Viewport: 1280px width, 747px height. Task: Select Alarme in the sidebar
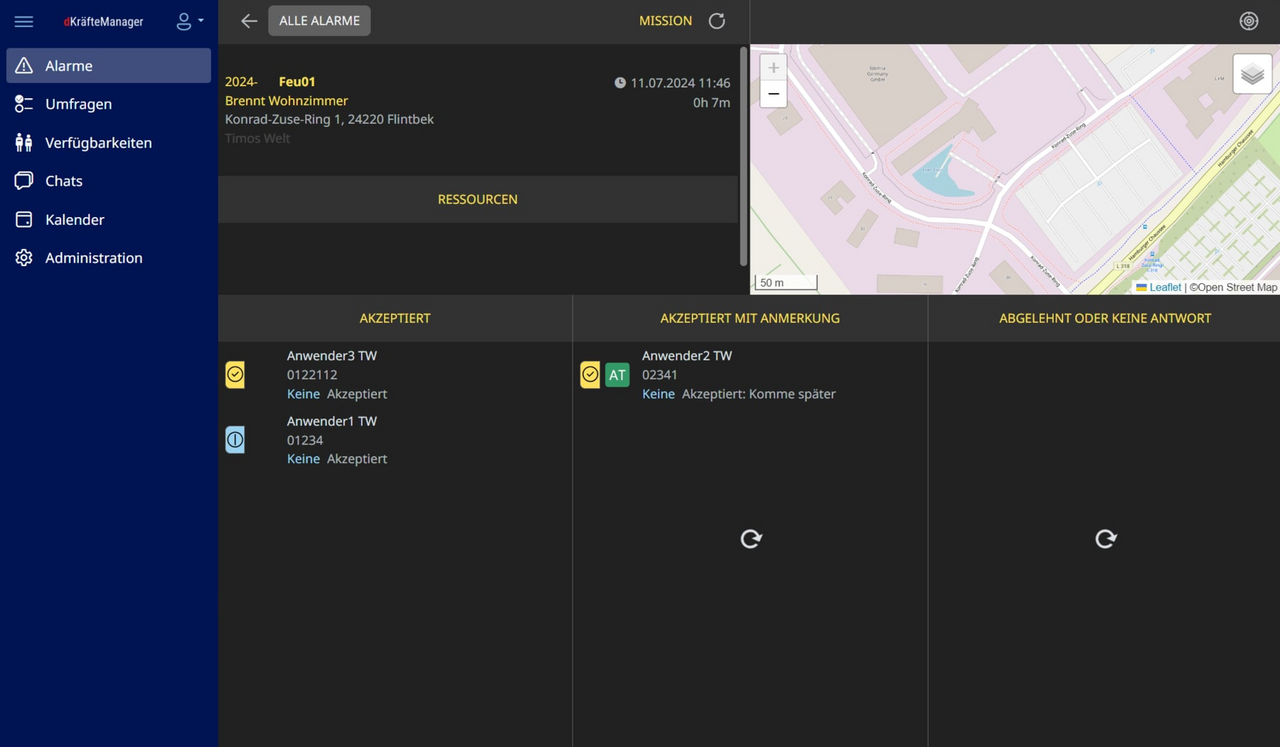click(x=108, y=66)
